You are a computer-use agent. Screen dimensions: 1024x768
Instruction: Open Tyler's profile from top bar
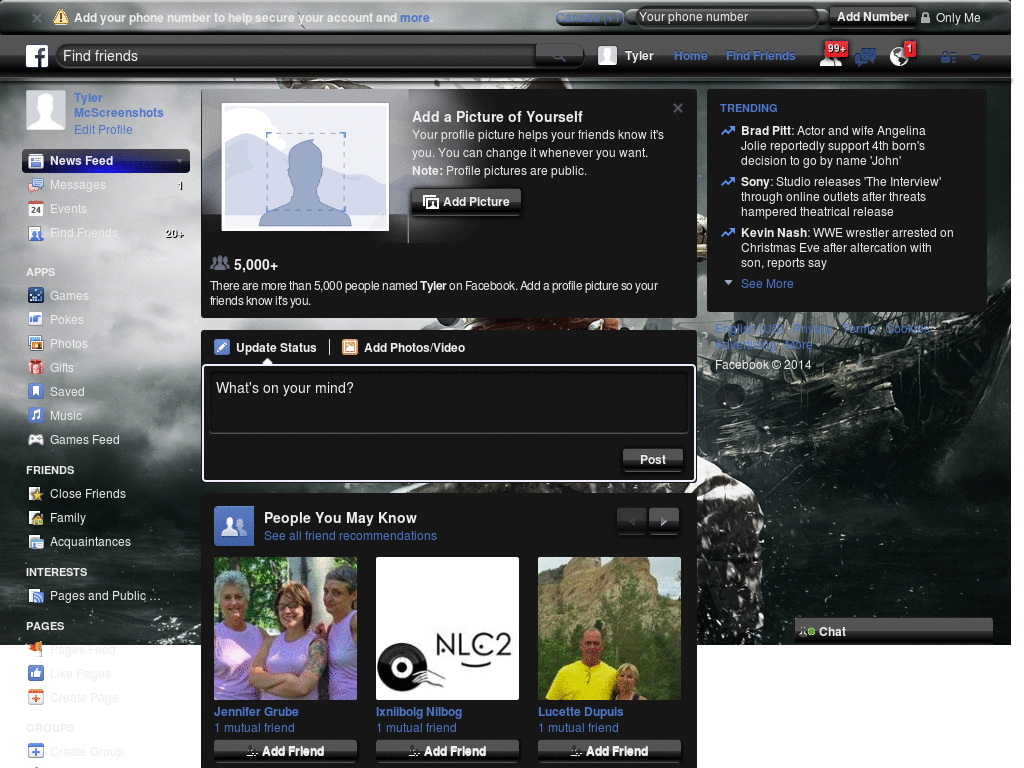point(626,56)
